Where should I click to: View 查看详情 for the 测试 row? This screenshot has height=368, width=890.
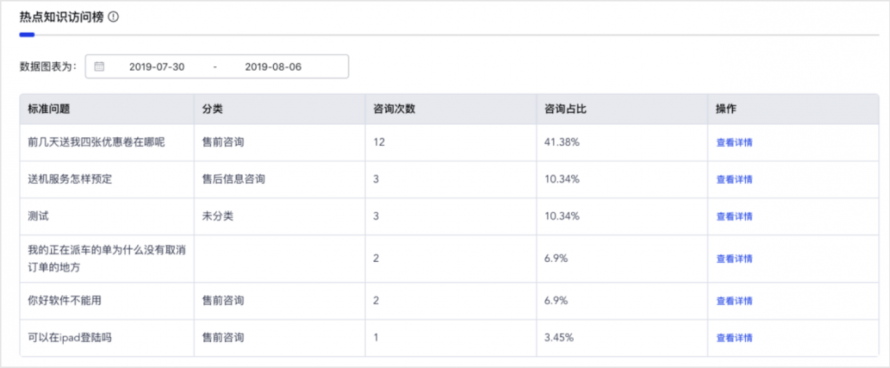coord(734,216)
